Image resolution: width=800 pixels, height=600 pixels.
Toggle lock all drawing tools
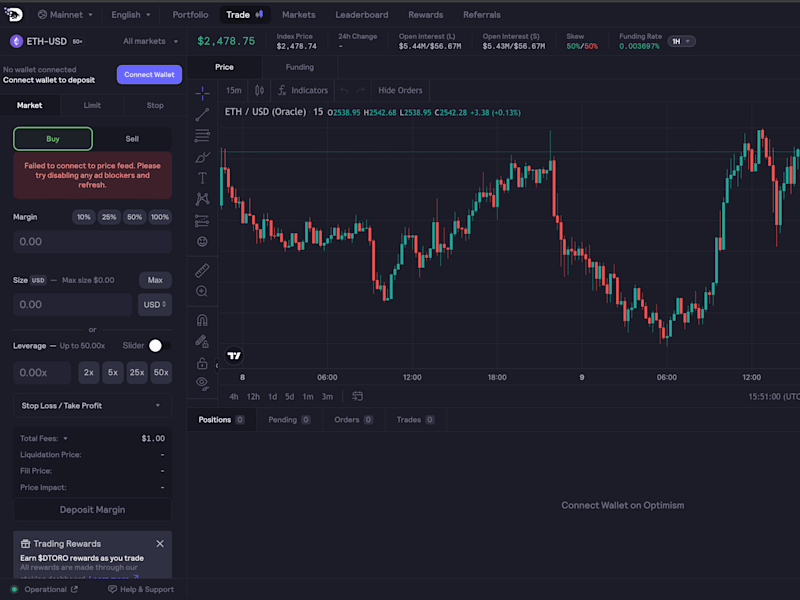click(x=202, y=363)
